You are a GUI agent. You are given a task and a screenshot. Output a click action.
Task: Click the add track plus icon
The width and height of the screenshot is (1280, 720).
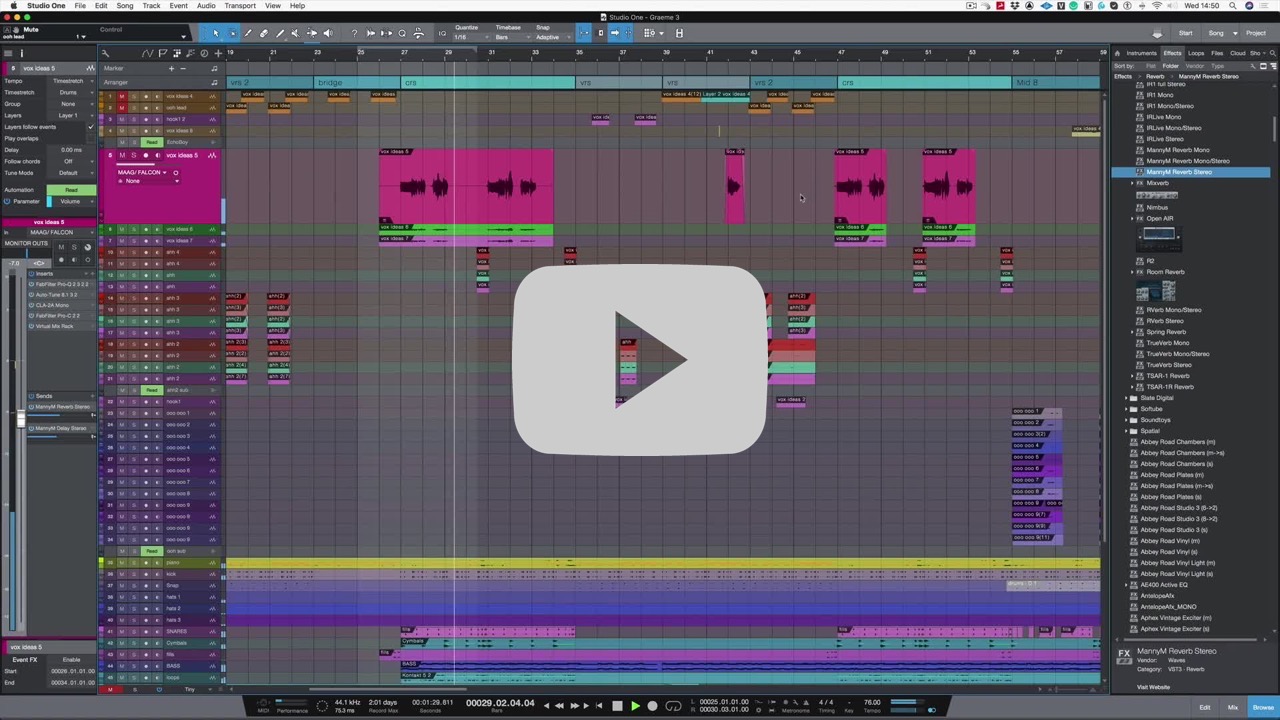(219, 53)
